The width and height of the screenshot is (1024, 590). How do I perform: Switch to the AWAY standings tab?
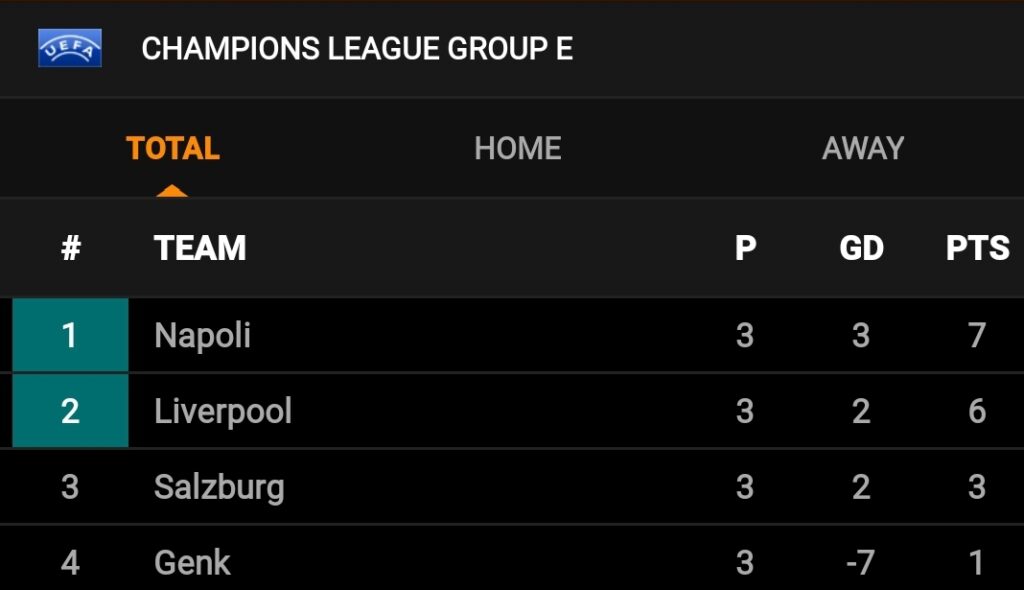pos(863,148)
